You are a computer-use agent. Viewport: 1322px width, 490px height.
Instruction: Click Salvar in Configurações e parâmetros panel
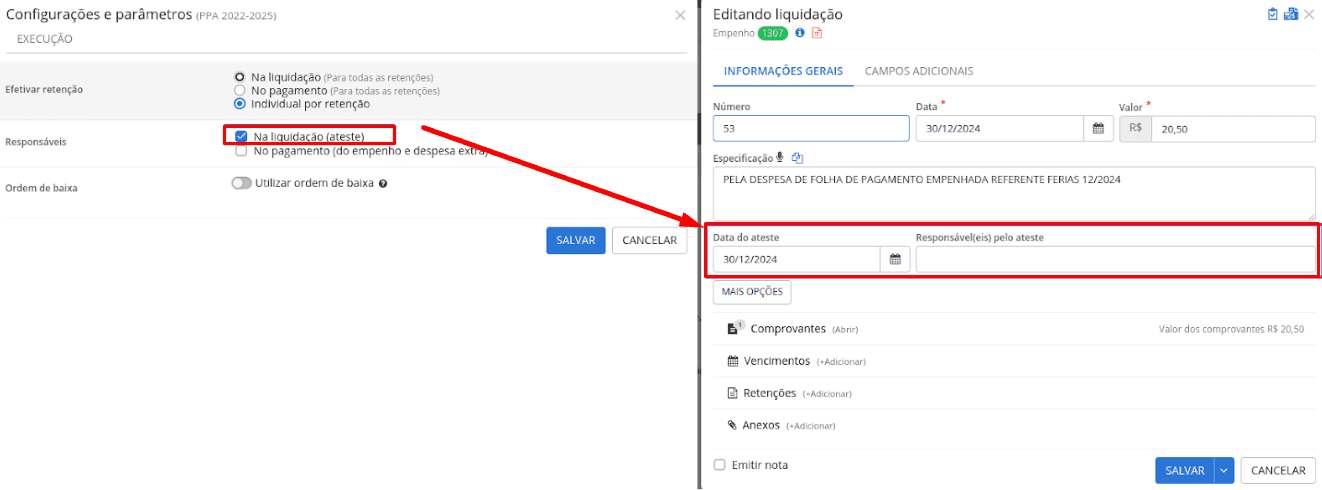576,240
